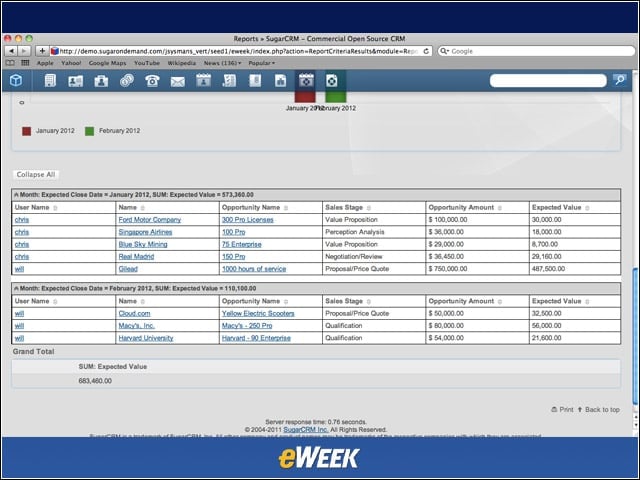Click the Google search field in browser

tap(536, 51)
